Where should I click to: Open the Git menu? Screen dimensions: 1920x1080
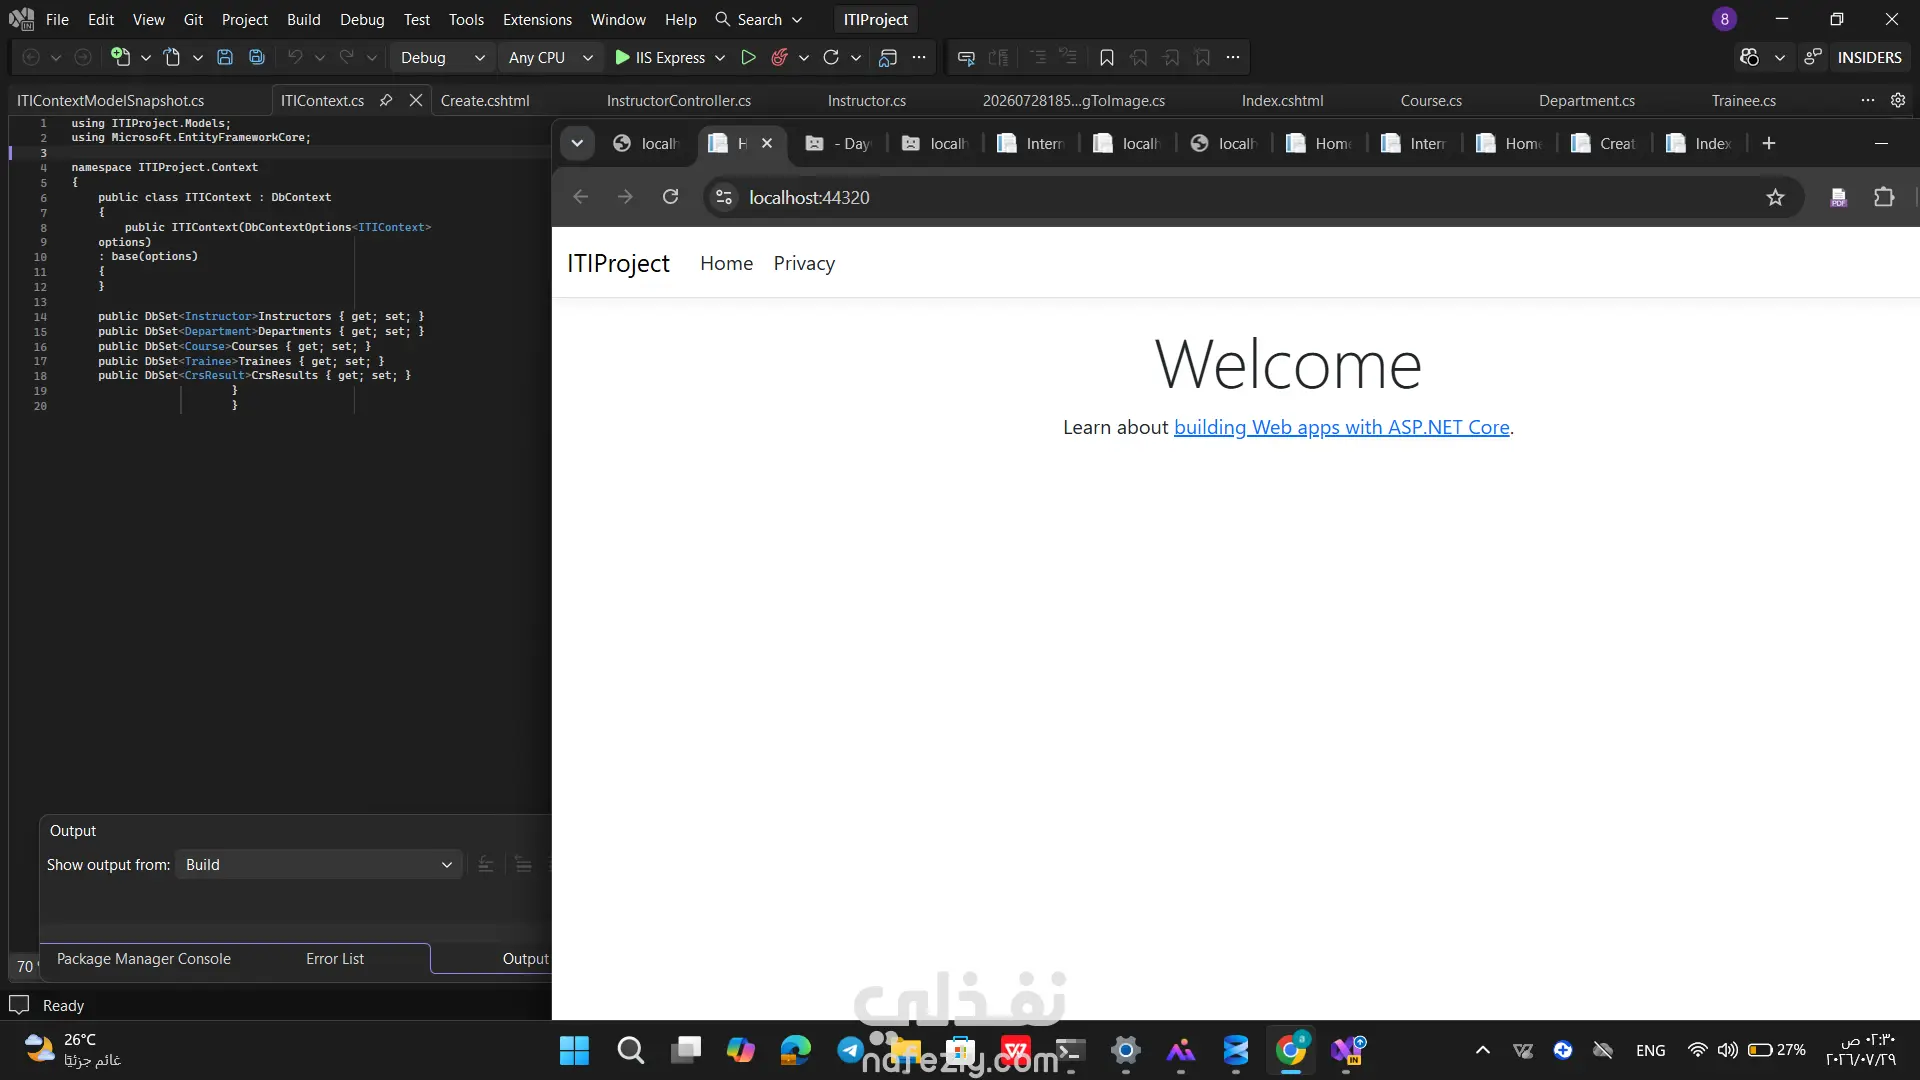pyautogui.click(x=193, y=19)
